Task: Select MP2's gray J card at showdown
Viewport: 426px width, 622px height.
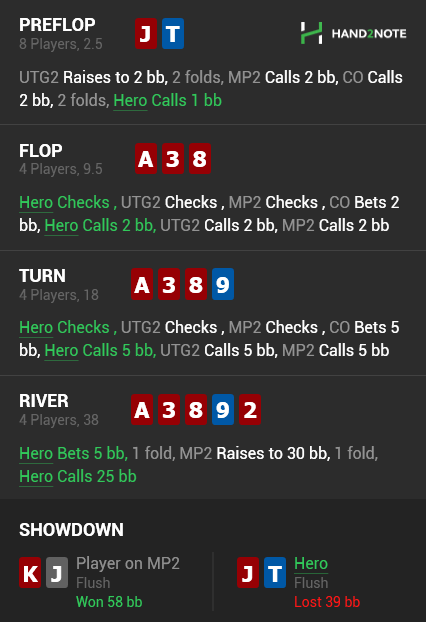Action: 57,572
